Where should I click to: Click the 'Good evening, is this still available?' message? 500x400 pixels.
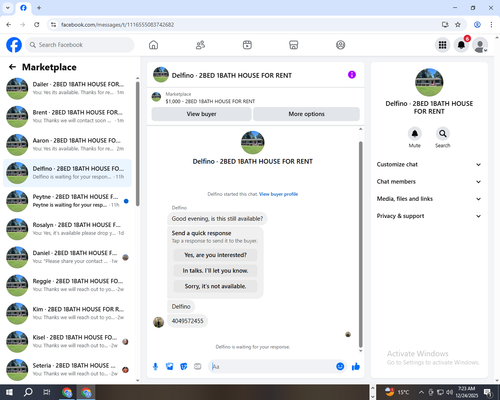[217, 219]
